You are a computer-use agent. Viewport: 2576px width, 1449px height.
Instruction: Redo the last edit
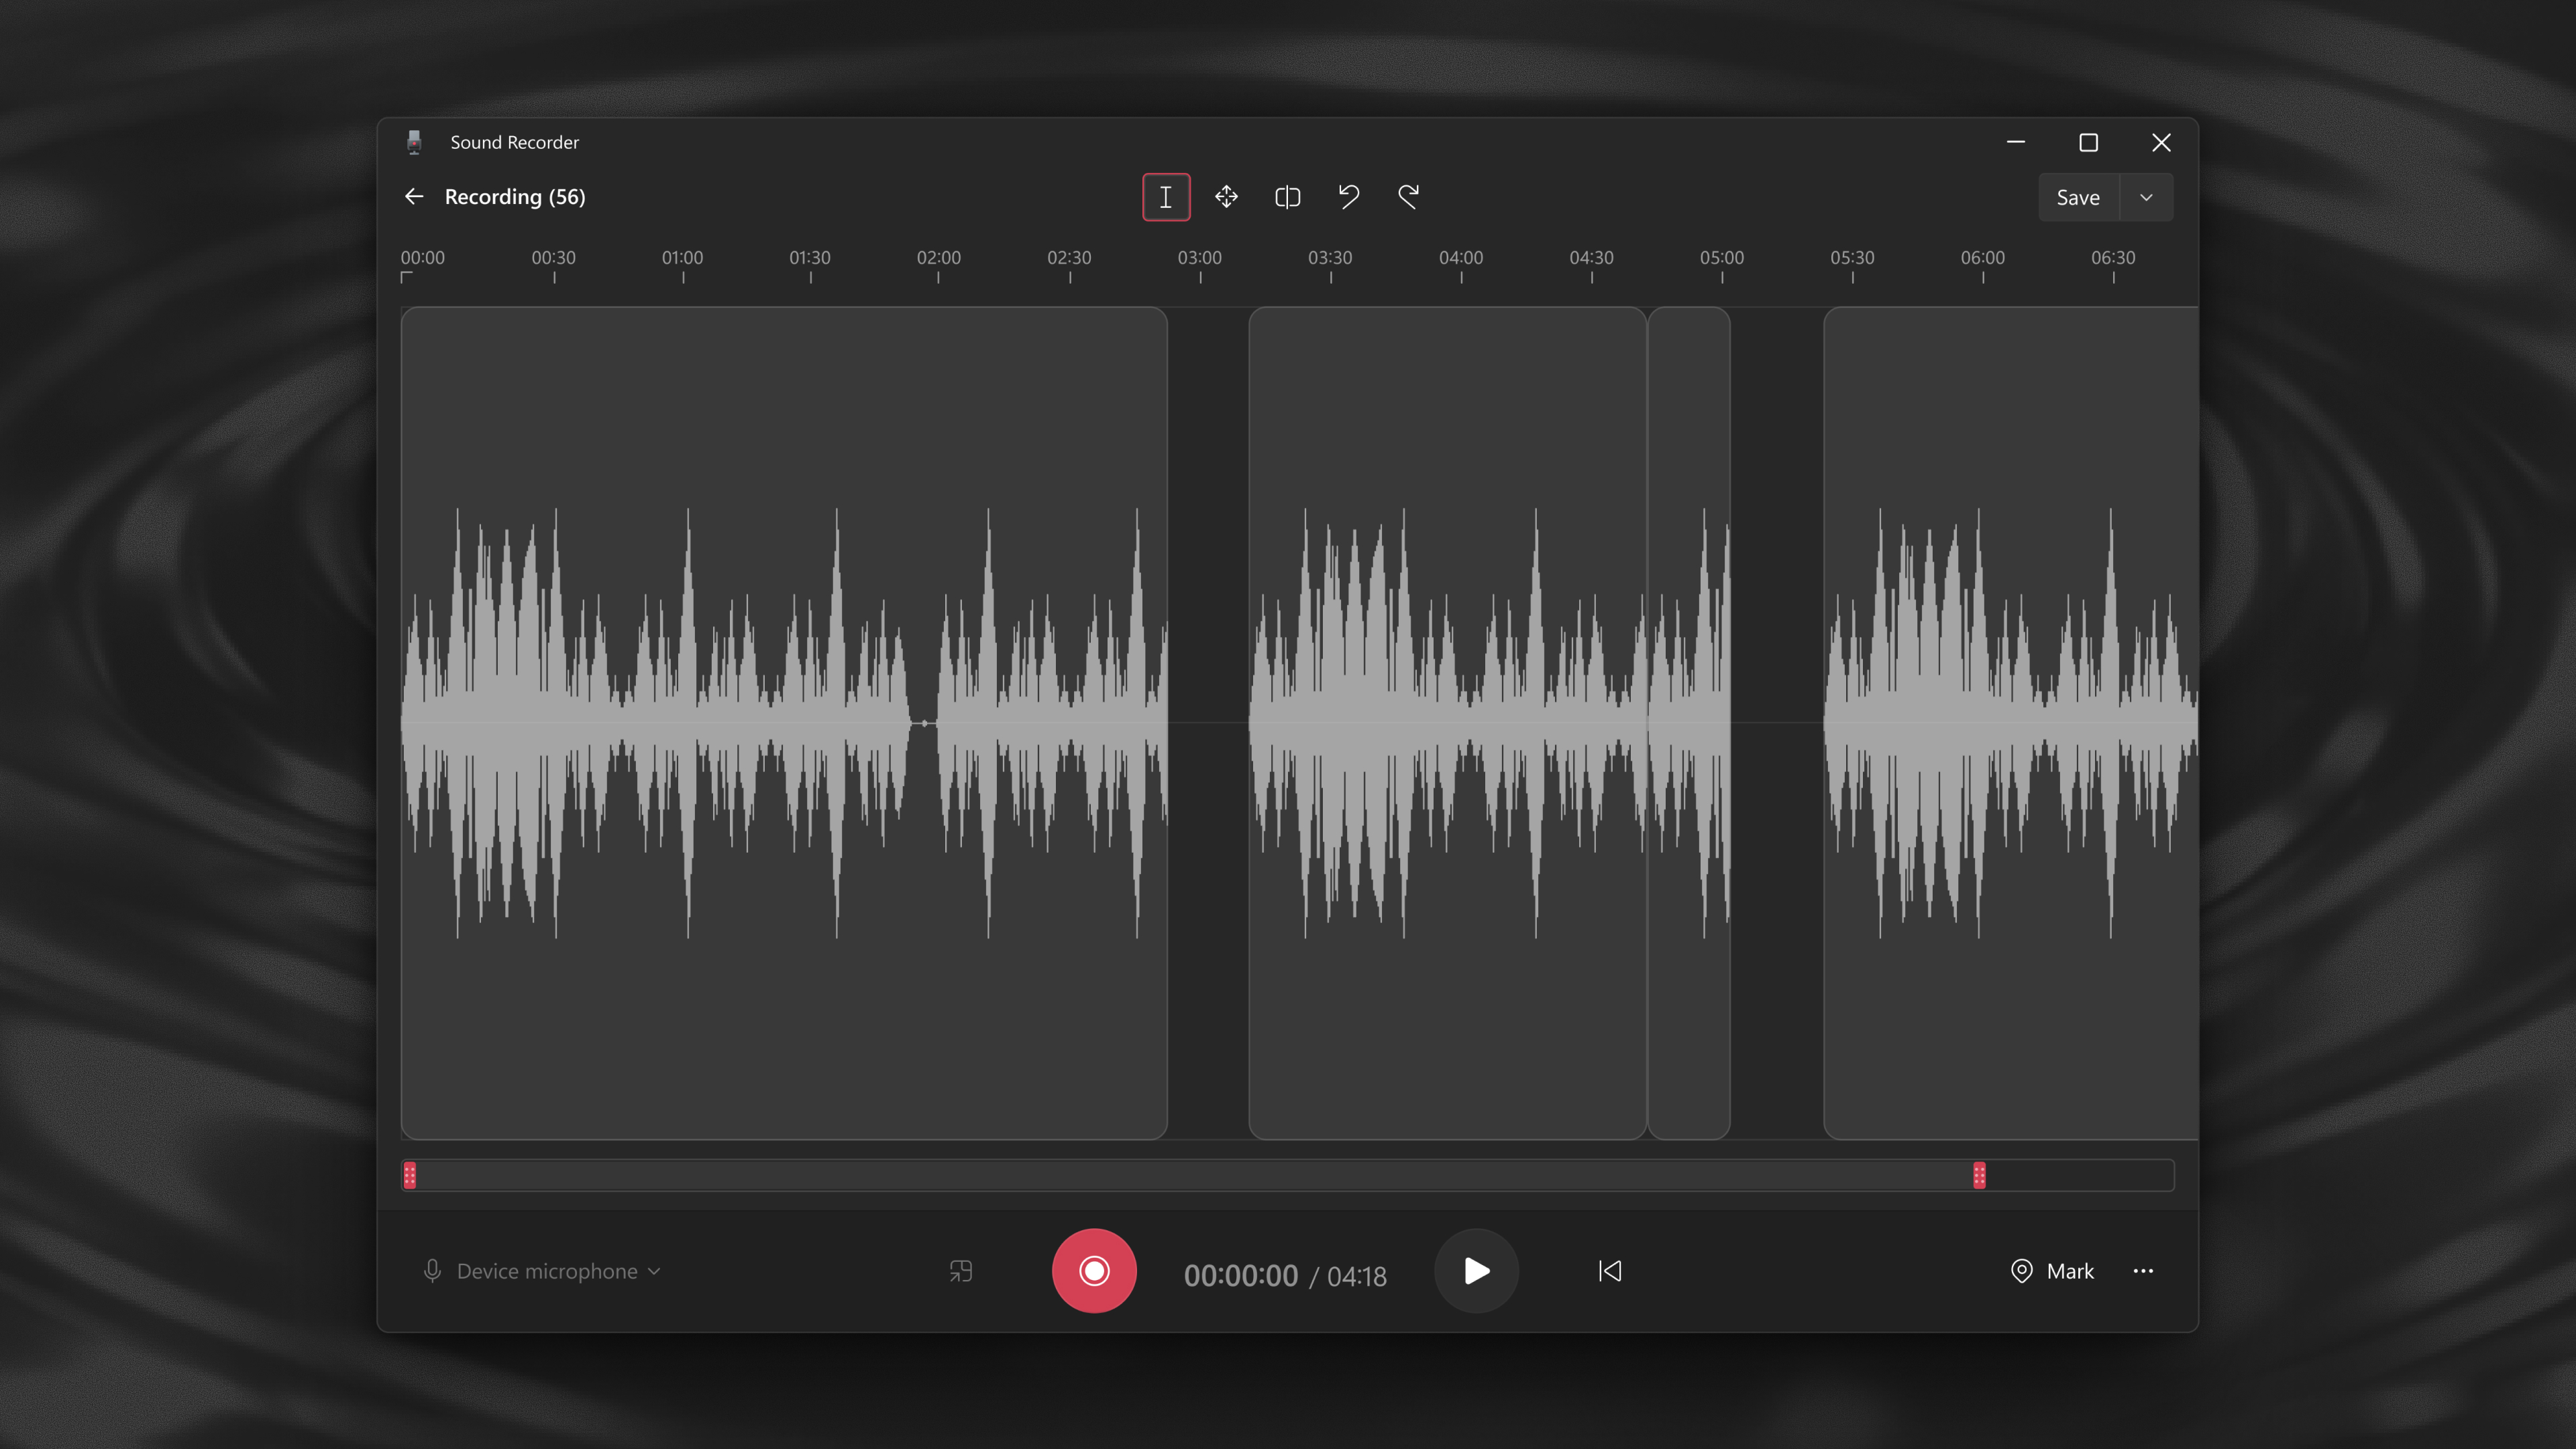point(1408,197)
